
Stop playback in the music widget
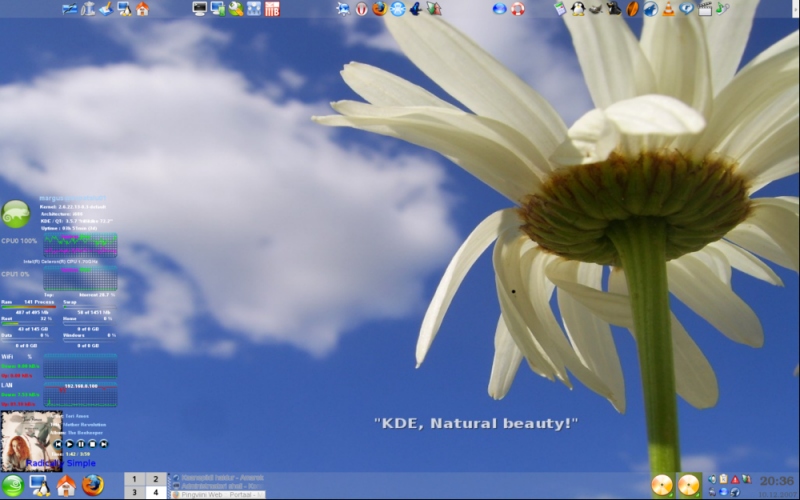(x=92, y=444)
